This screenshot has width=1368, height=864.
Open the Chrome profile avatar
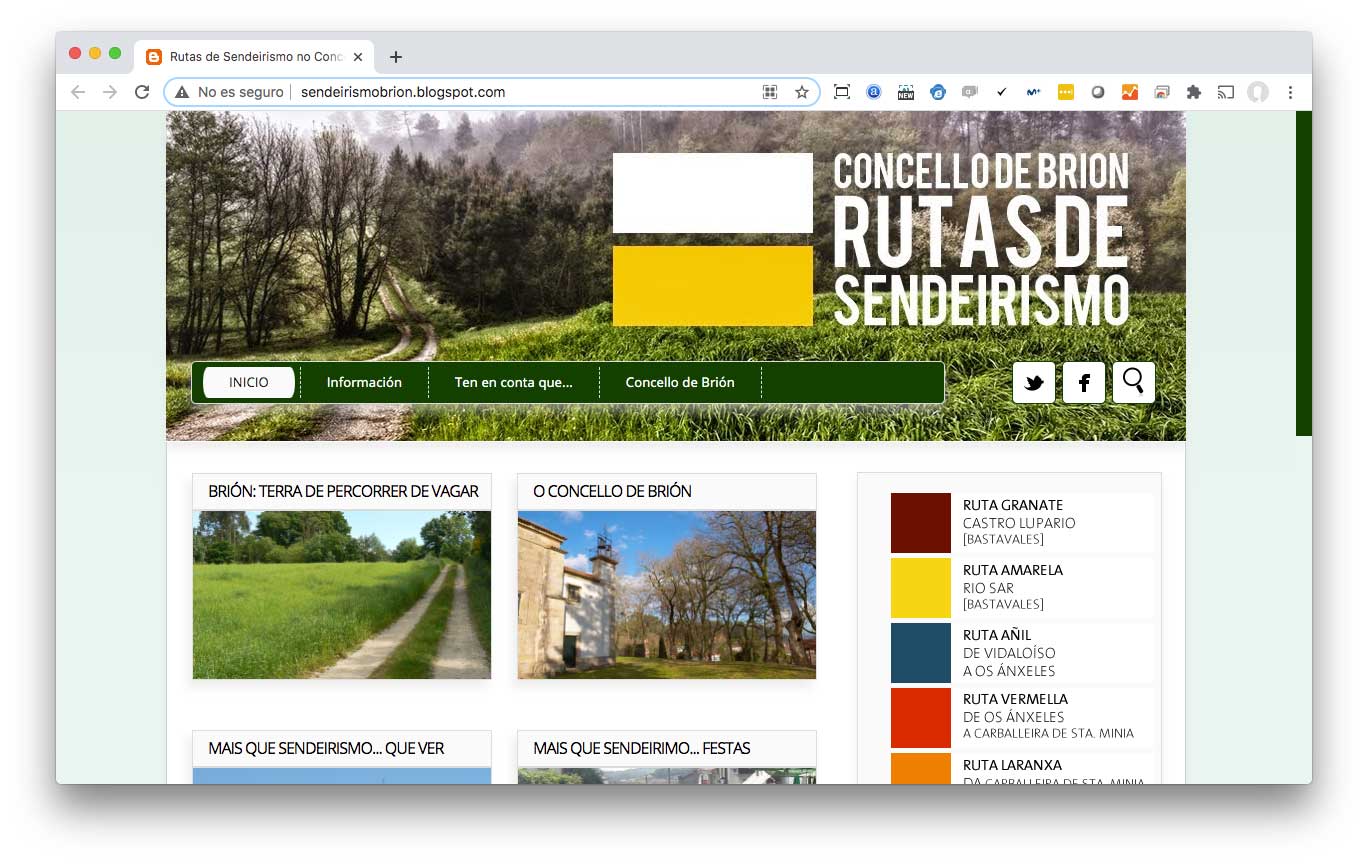pyautogui.click(x=1258, y=92)
